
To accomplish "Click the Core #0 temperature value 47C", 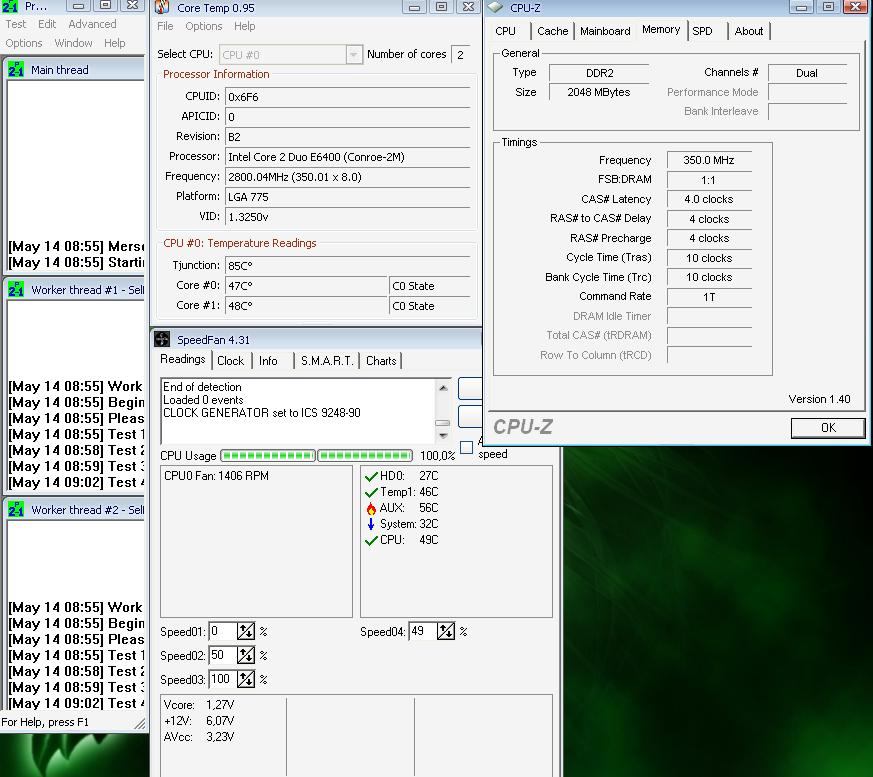I will [306, 286].
